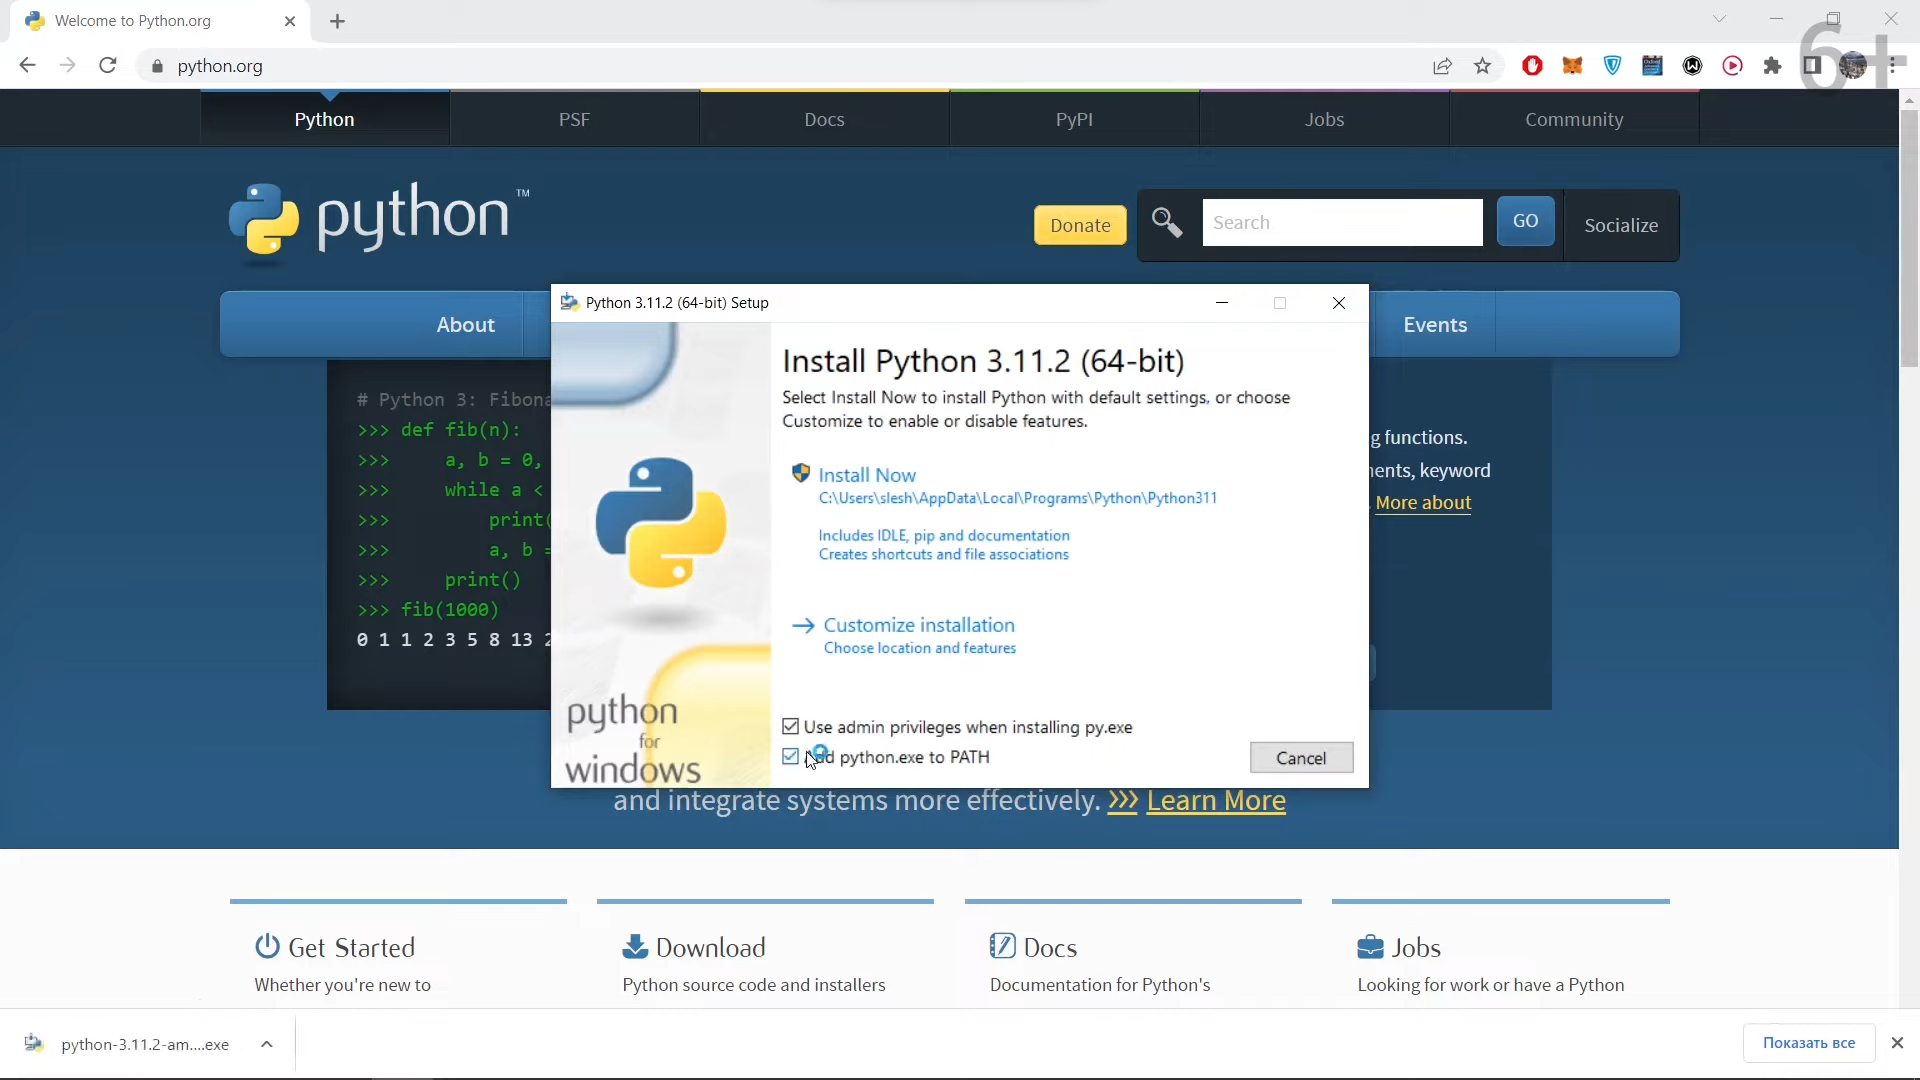Click the site Search input field
The image size is (1920, 1080).
pyautogui.click(x=1342, y=222)
